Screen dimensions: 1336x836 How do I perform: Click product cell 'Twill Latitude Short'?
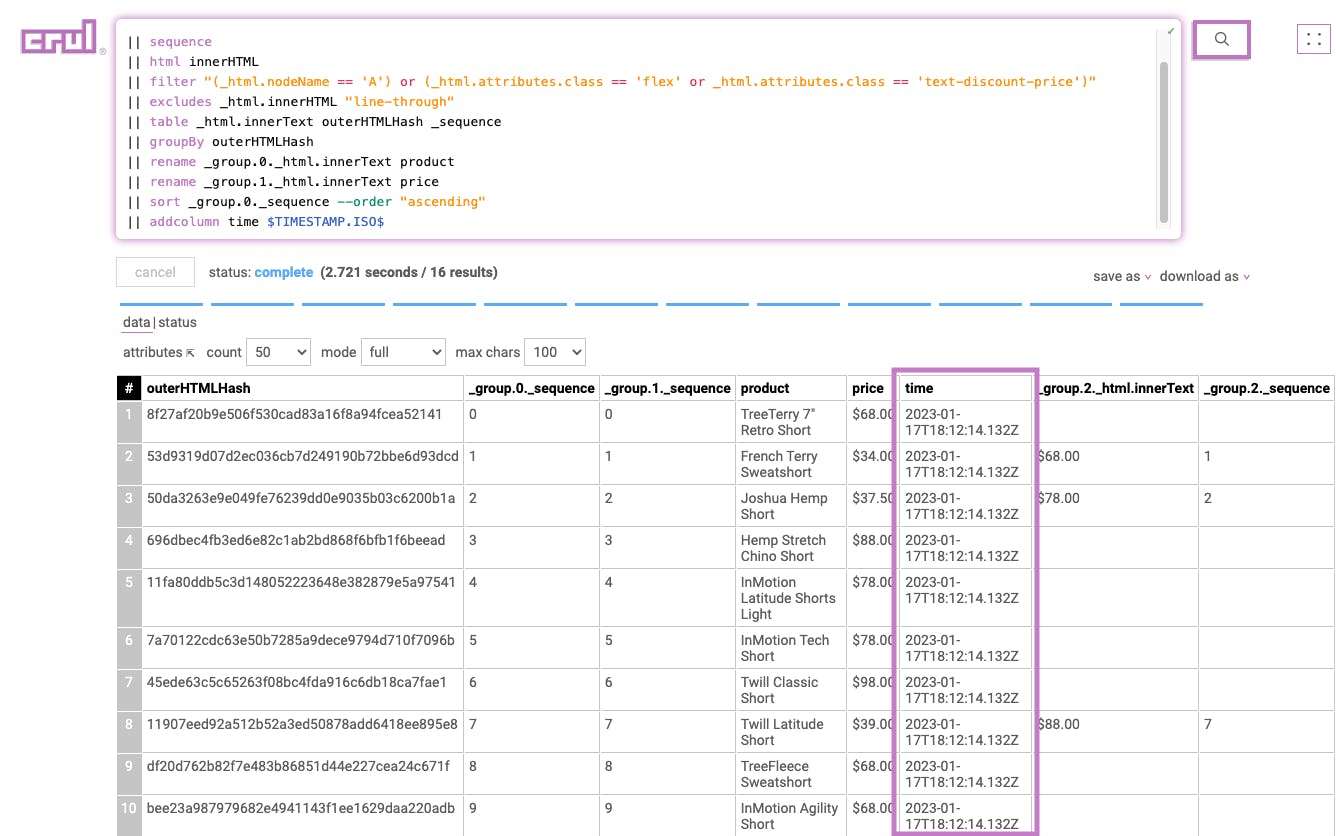click(x=791, y=732)
